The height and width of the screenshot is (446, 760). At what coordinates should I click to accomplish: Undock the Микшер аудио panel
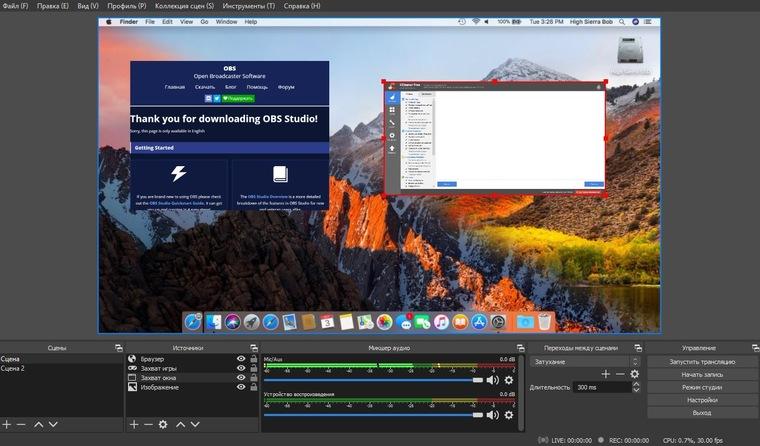521,348
